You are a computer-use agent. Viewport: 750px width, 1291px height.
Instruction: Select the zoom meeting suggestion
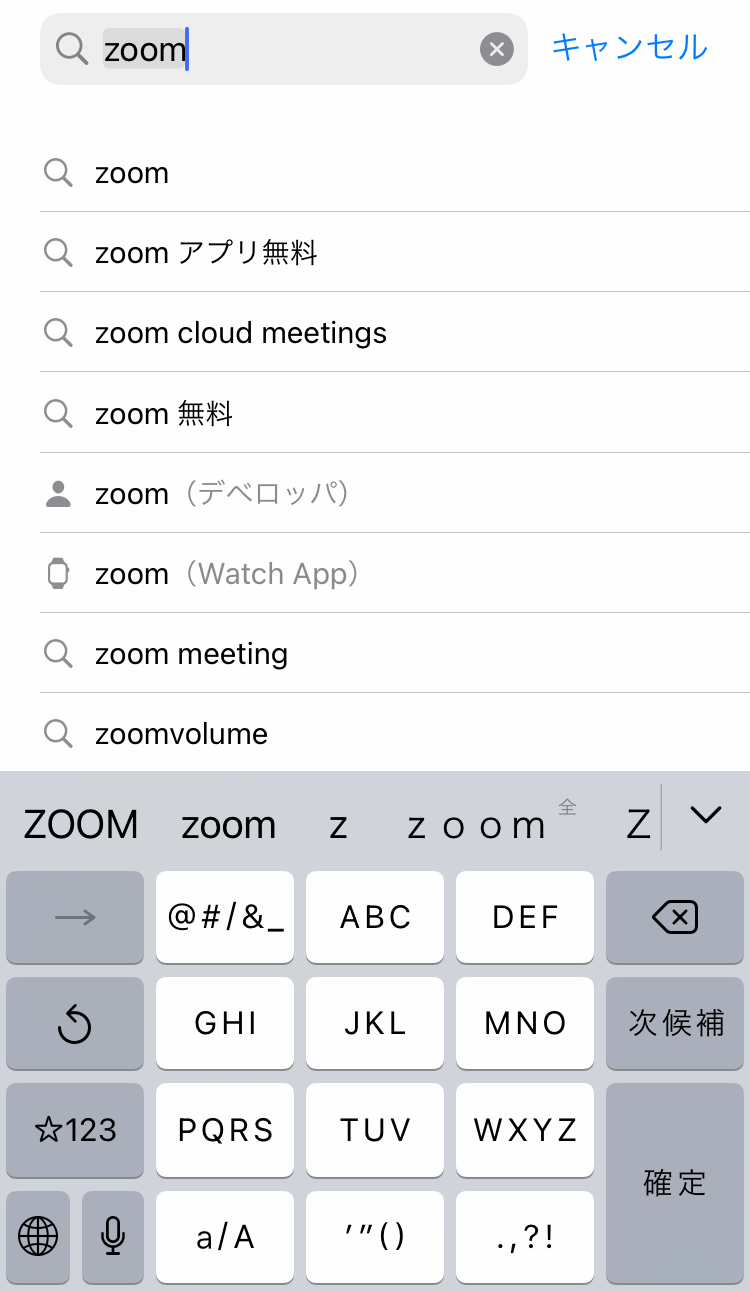[191, 654]
